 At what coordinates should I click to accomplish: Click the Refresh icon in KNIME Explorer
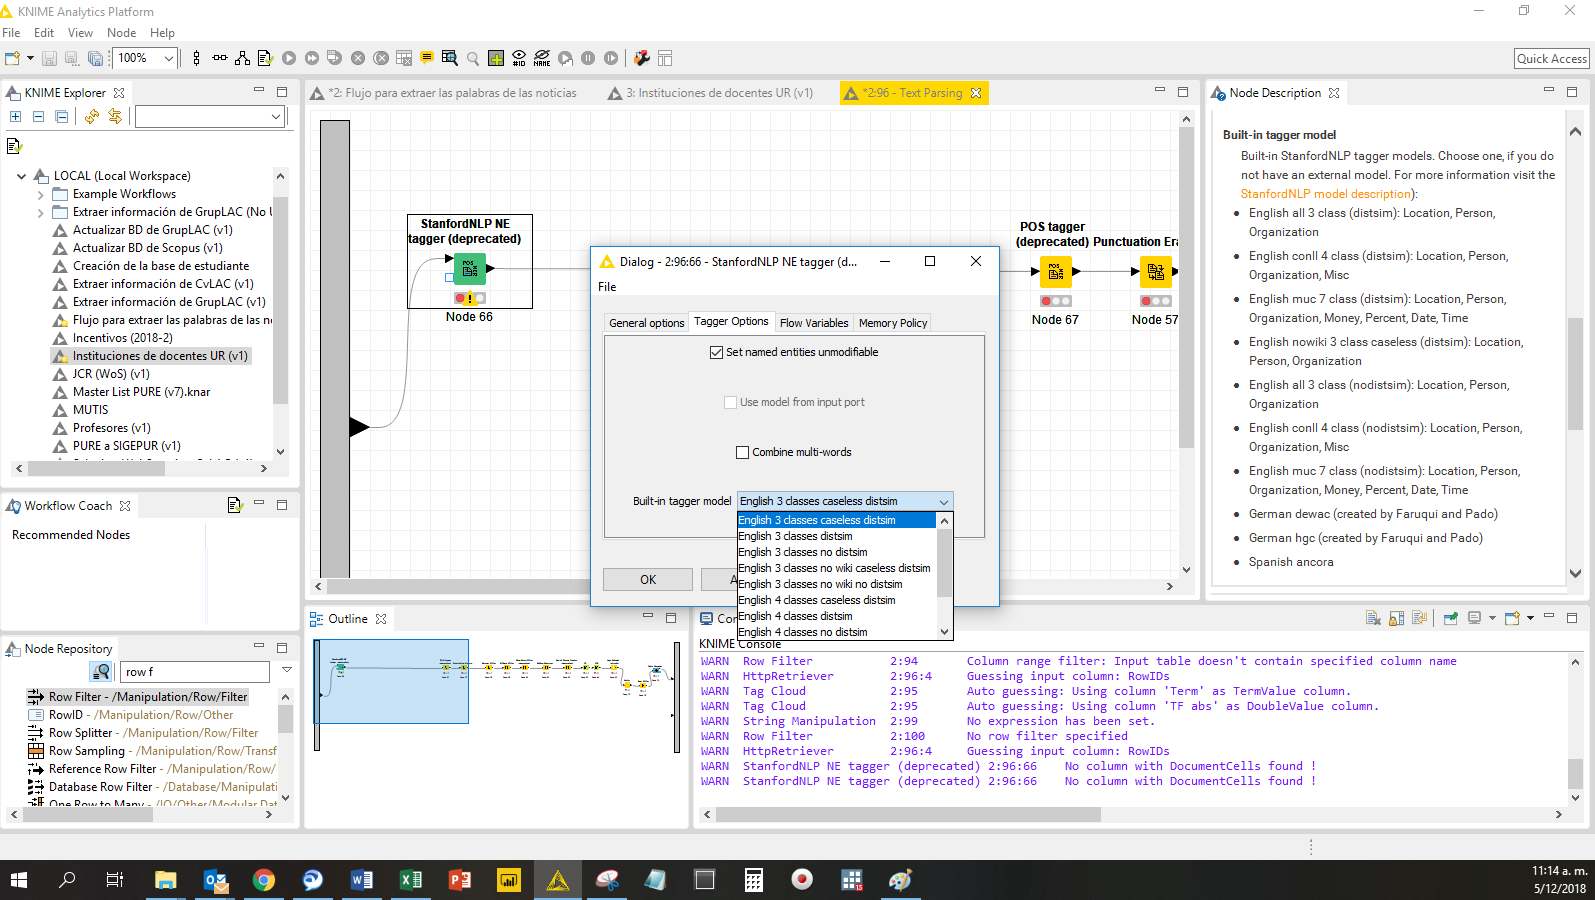(92, 117)
